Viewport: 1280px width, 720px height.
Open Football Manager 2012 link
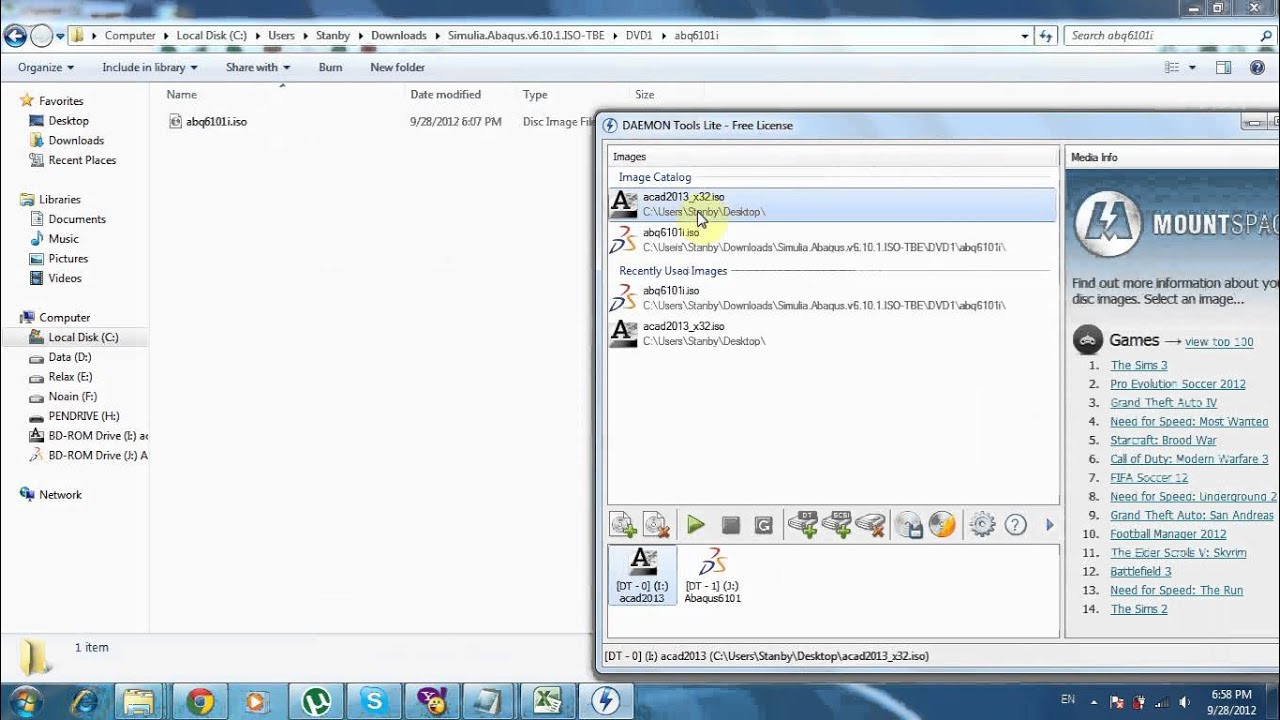click(x=1168, y=534)
